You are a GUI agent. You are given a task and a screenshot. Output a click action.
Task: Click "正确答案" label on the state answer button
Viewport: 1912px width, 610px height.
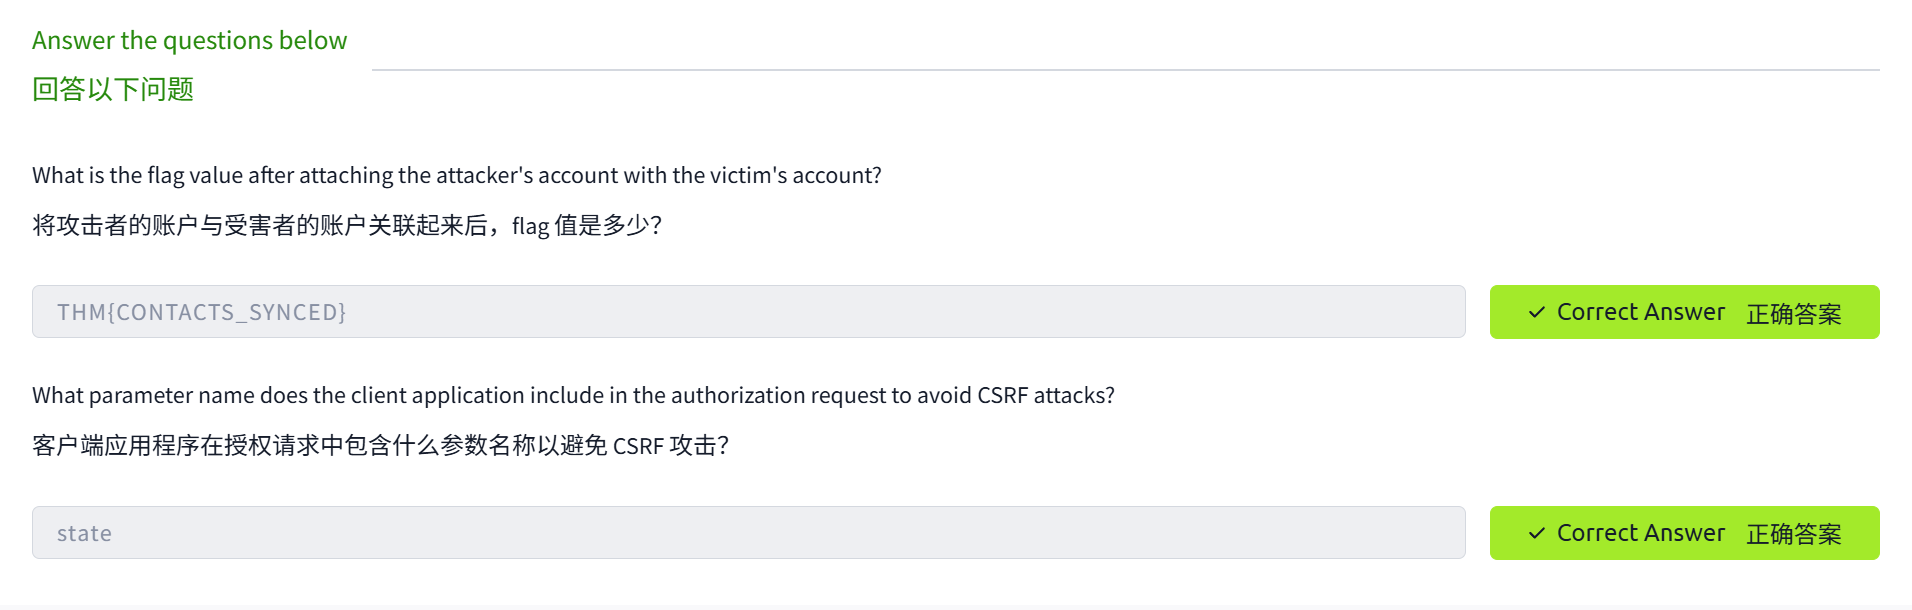[1793, 535]
